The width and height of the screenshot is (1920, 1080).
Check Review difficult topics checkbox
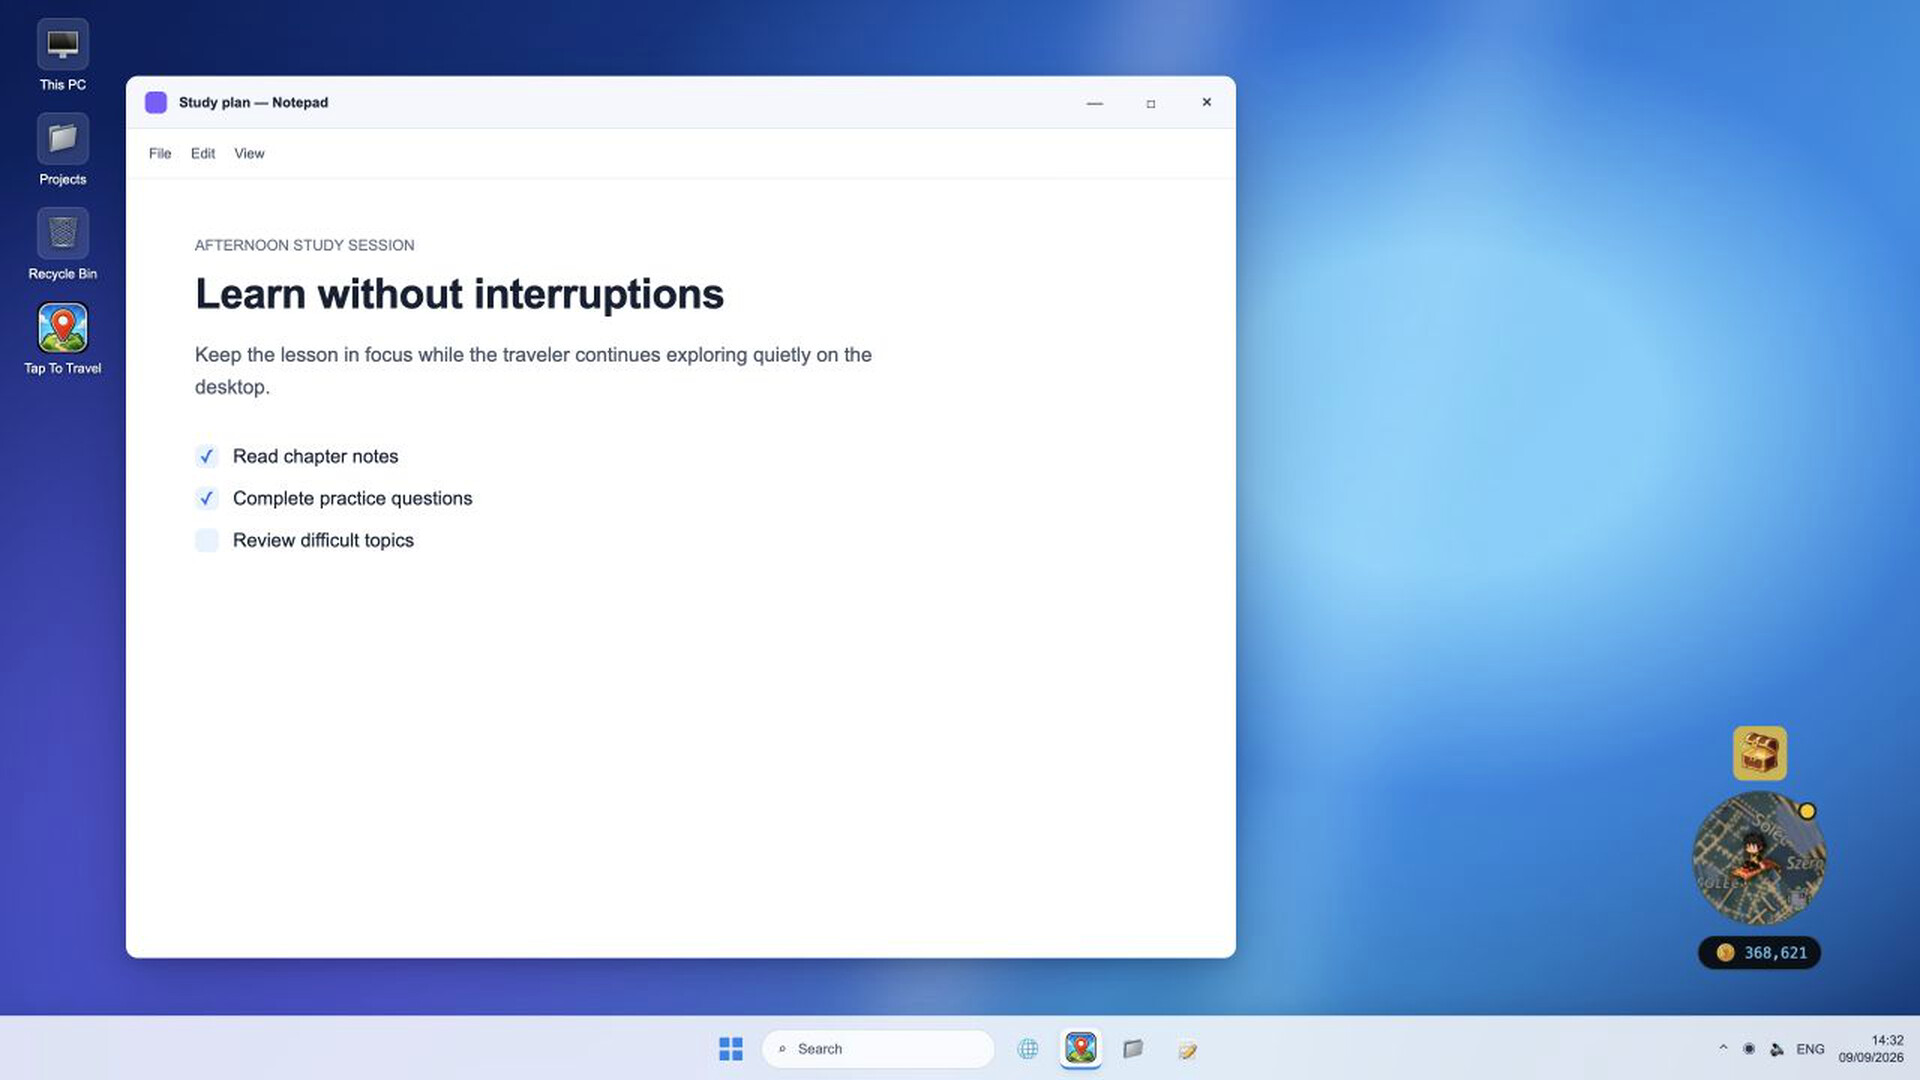(206, 540)
